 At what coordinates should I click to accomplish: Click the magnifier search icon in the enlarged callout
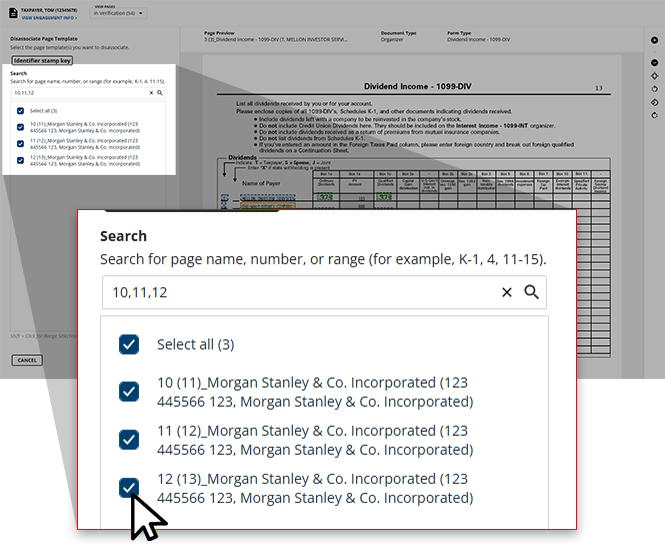532,292
